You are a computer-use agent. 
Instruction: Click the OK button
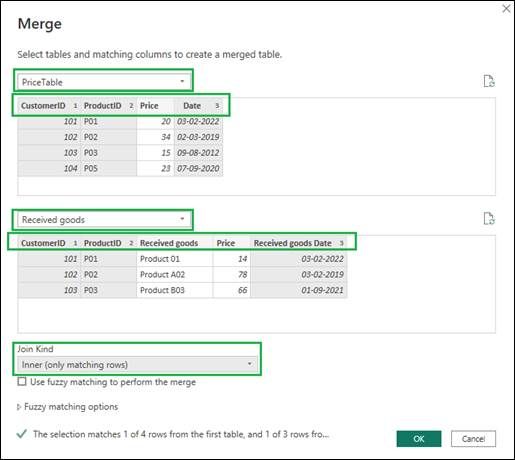(419, 439)
